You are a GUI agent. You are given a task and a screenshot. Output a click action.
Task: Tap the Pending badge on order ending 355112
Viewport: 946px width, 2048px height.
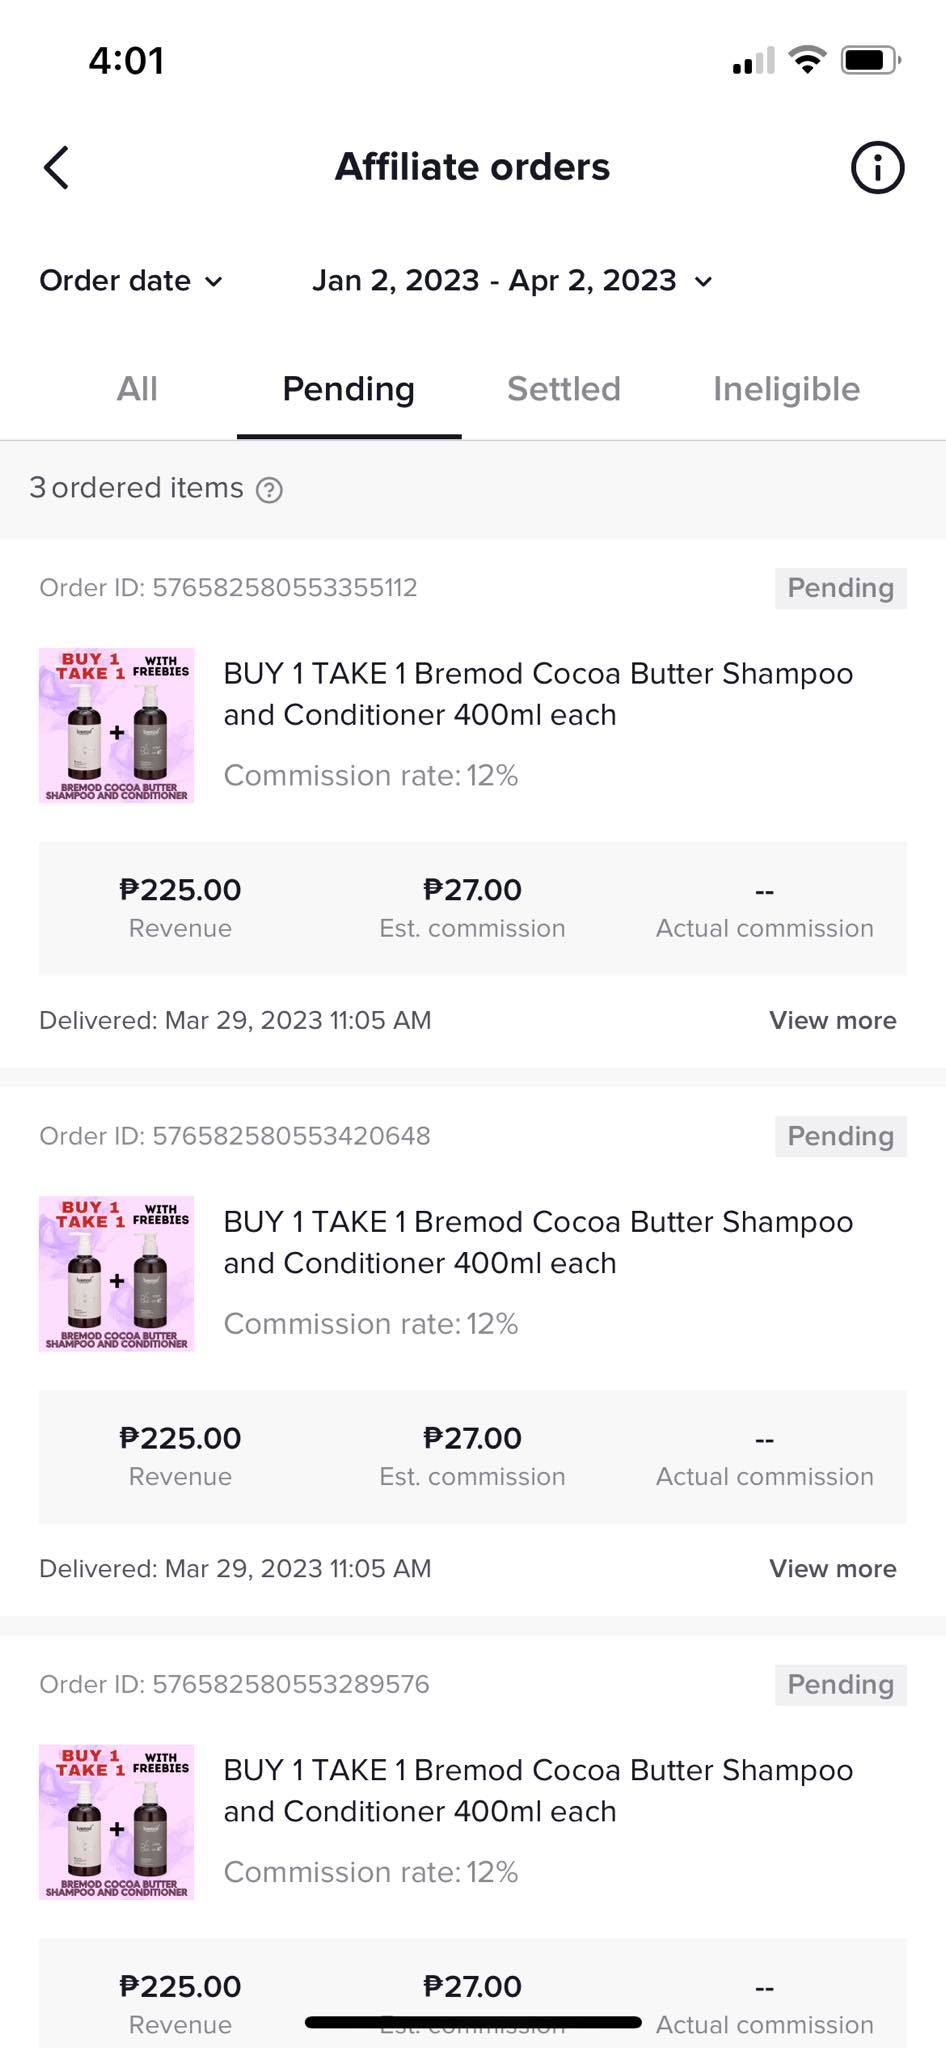[840, 588]
